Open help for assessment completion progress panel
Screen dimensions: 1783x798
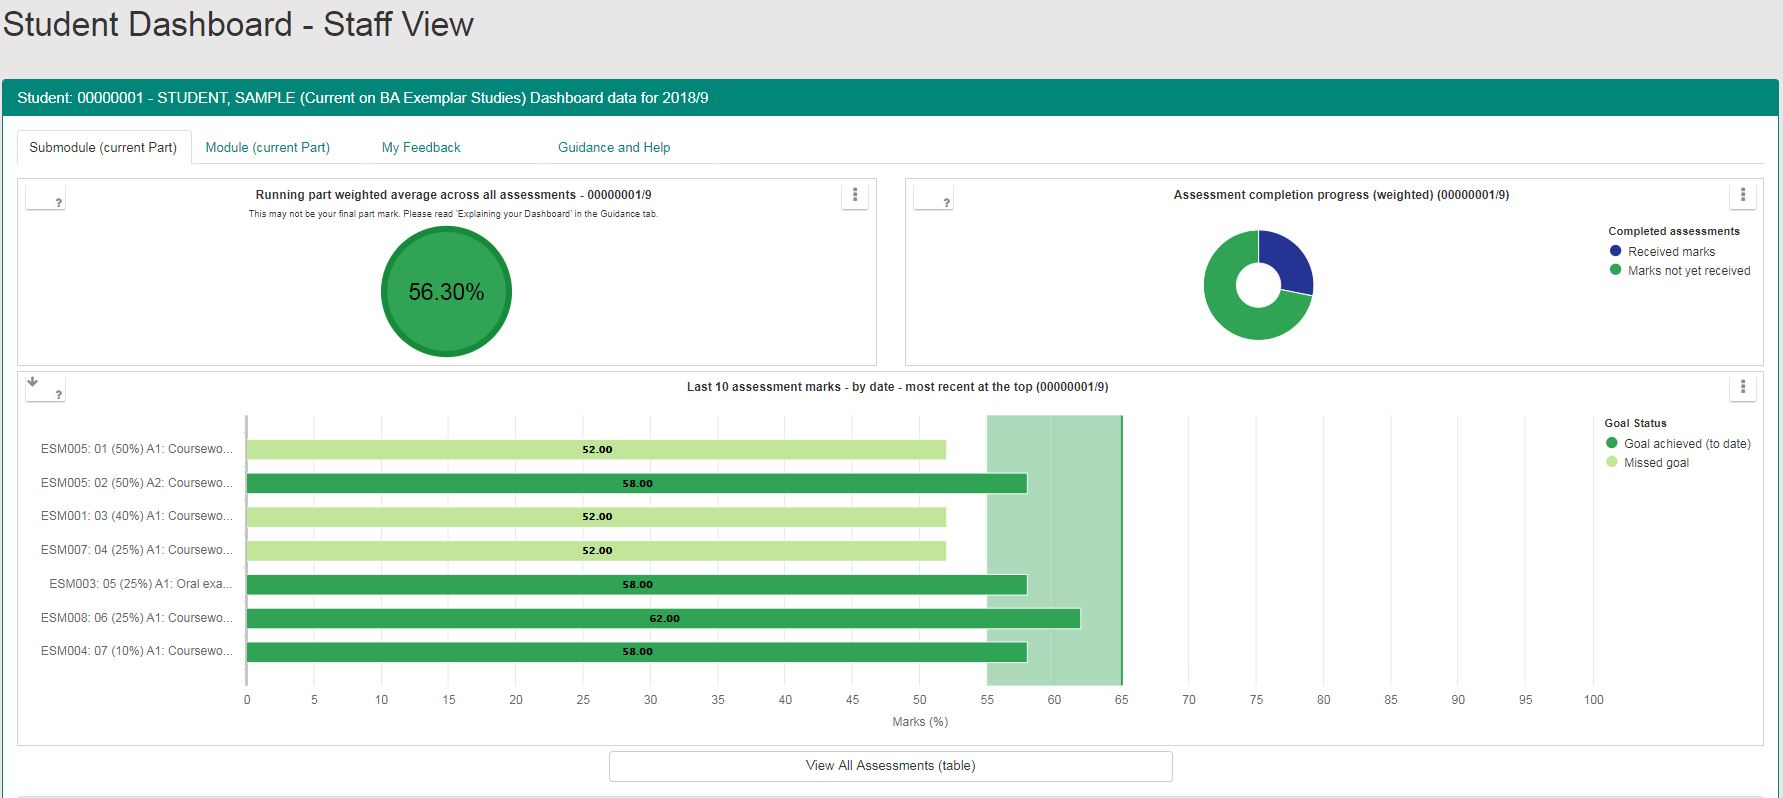[947, 203]
